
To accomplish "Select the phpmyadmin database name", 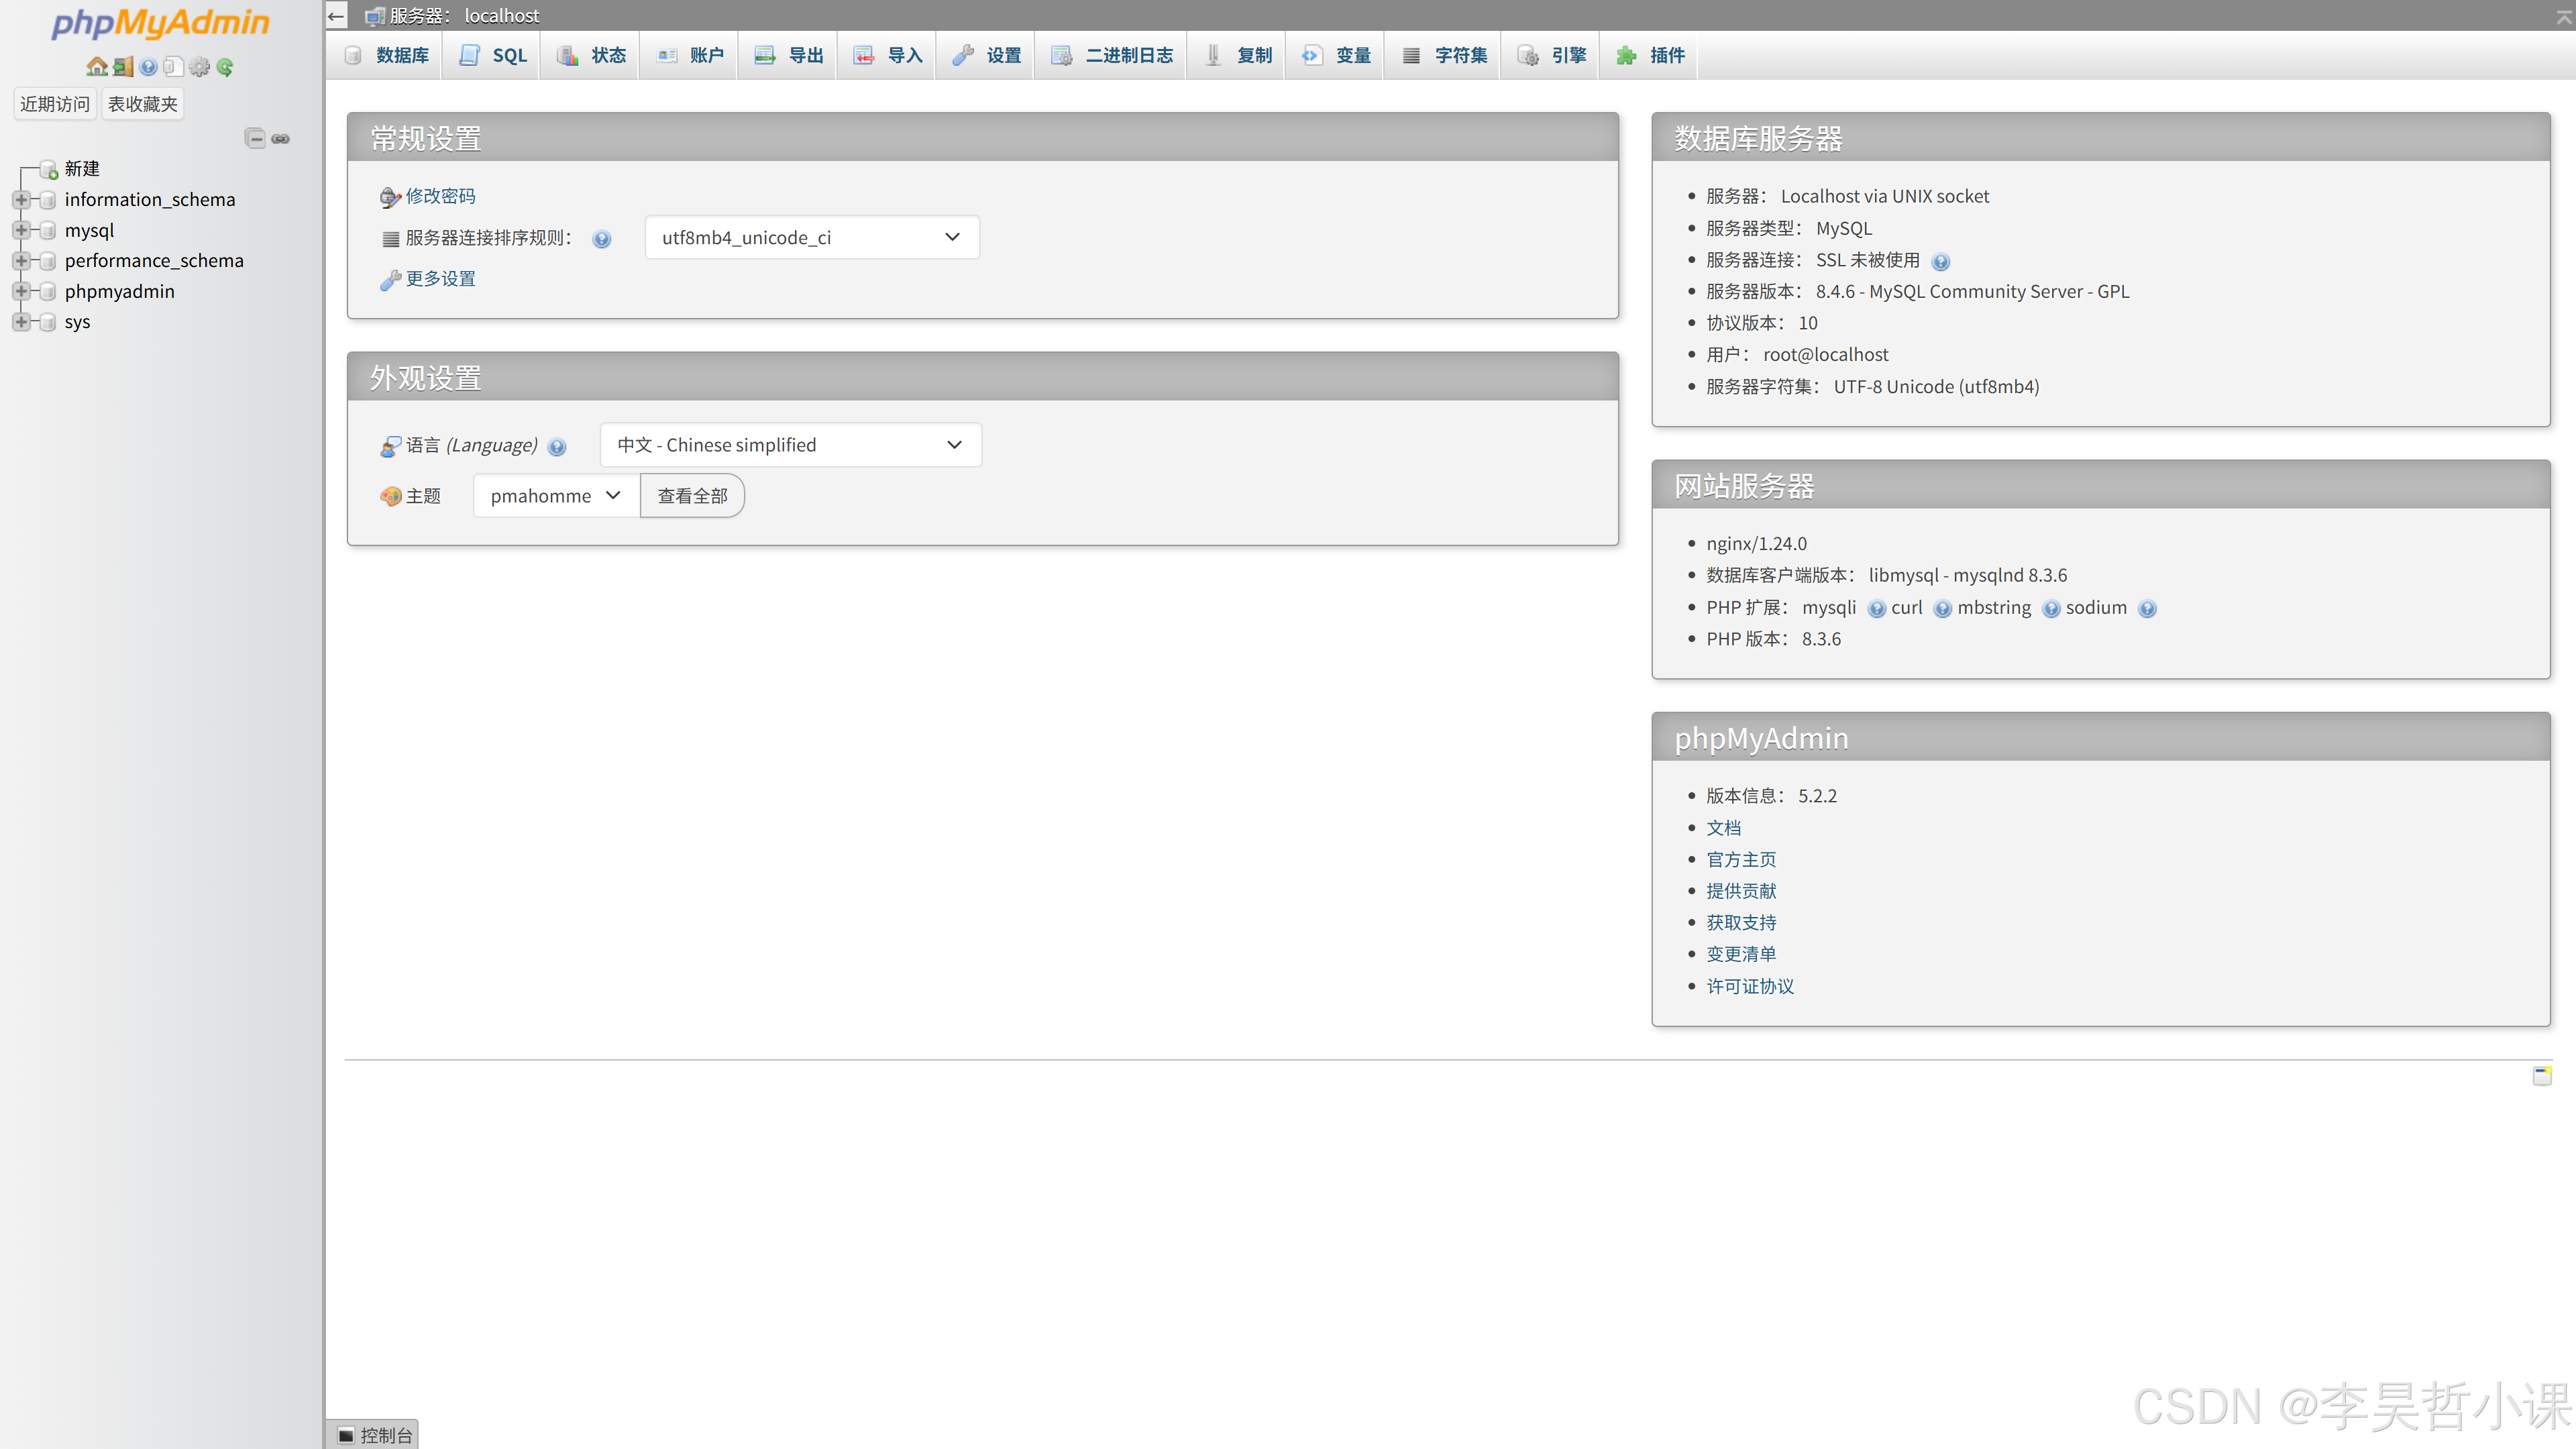I will 120,291.
